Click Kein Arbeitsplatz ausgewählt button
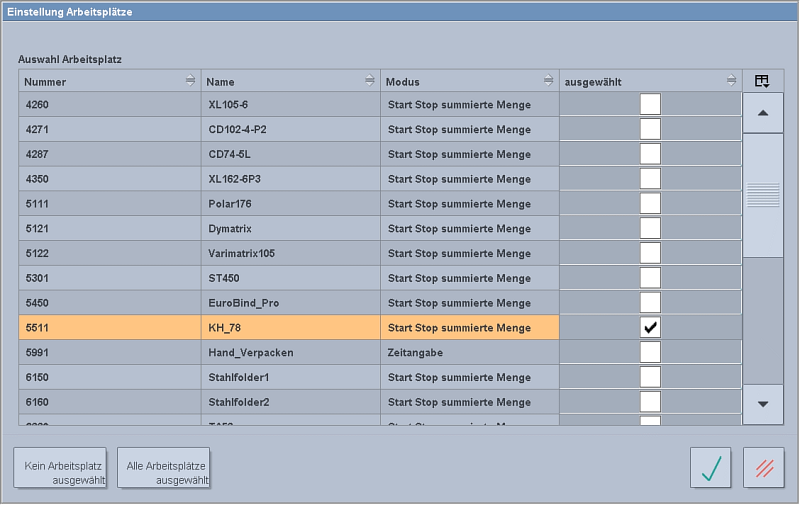This screenshot has height=505, width=800. [x=59, y=467]
